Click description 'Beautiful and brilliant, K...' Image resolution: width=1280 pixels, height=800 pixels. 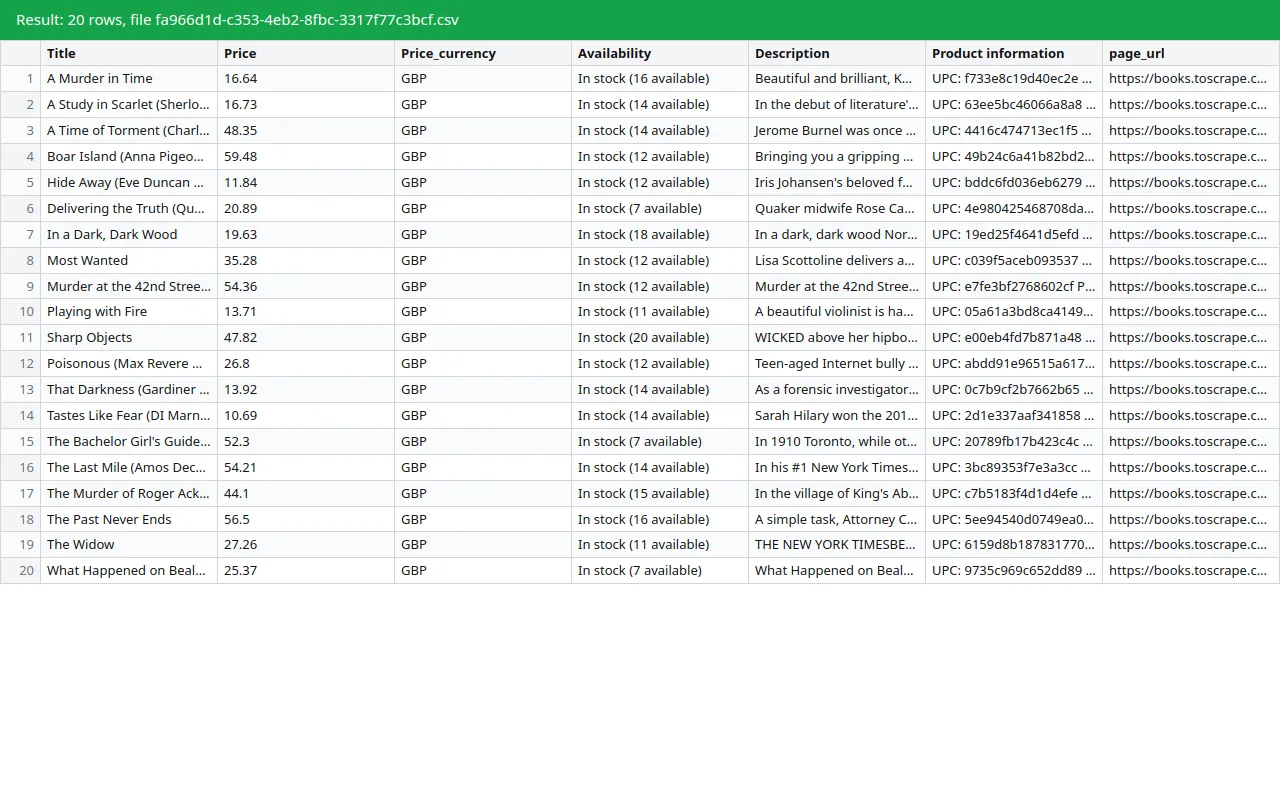[x=837, y=79]
